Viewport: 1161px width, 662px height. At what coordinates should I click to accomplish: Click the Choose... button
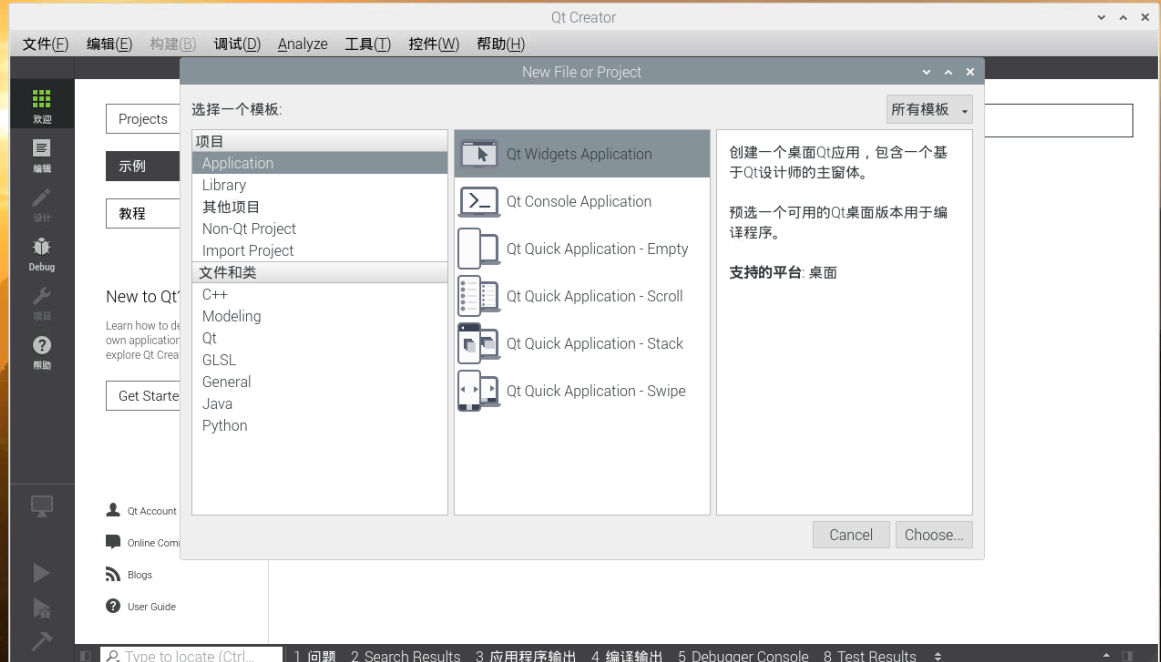pyautogui.click(x=934, y=535)
